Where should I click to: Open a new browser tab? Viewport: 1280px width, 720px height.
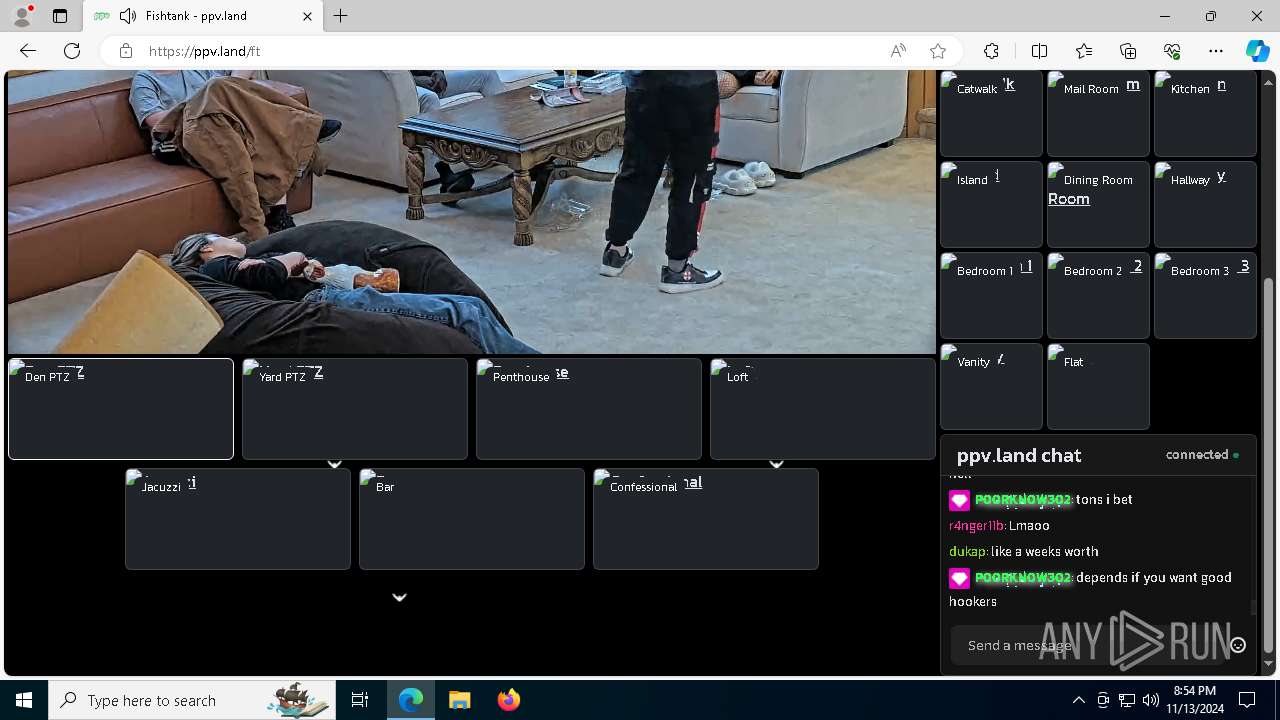(x=341, y=16)
